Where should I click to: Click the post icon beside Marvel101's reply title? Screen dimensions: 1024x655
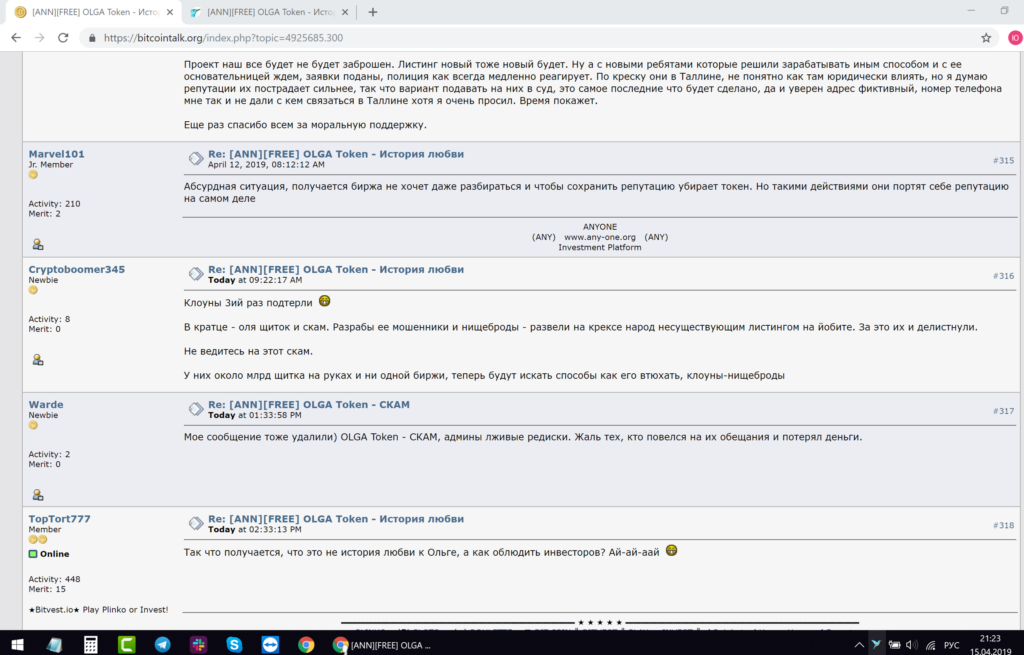point(196,159)
